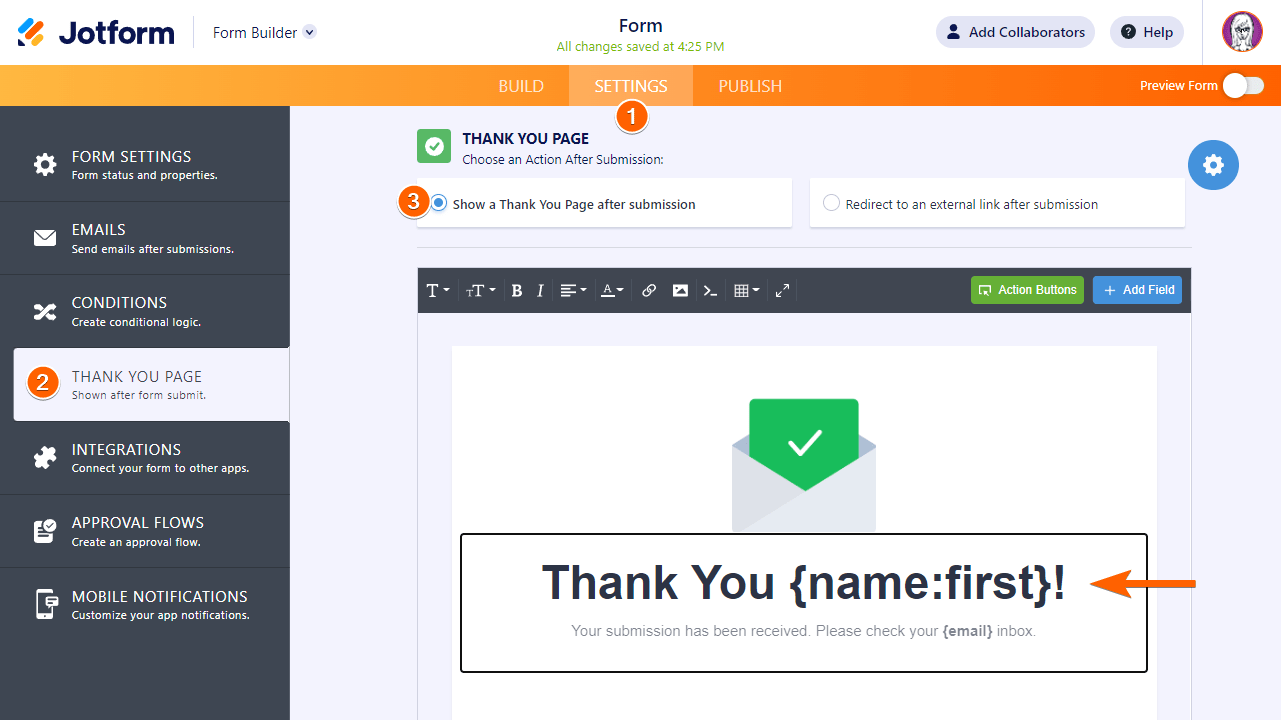The image size is (1281, 720).
Task: Expand the editor to fullscreen view
Action: pyautogui.click(x=782, y=290)
